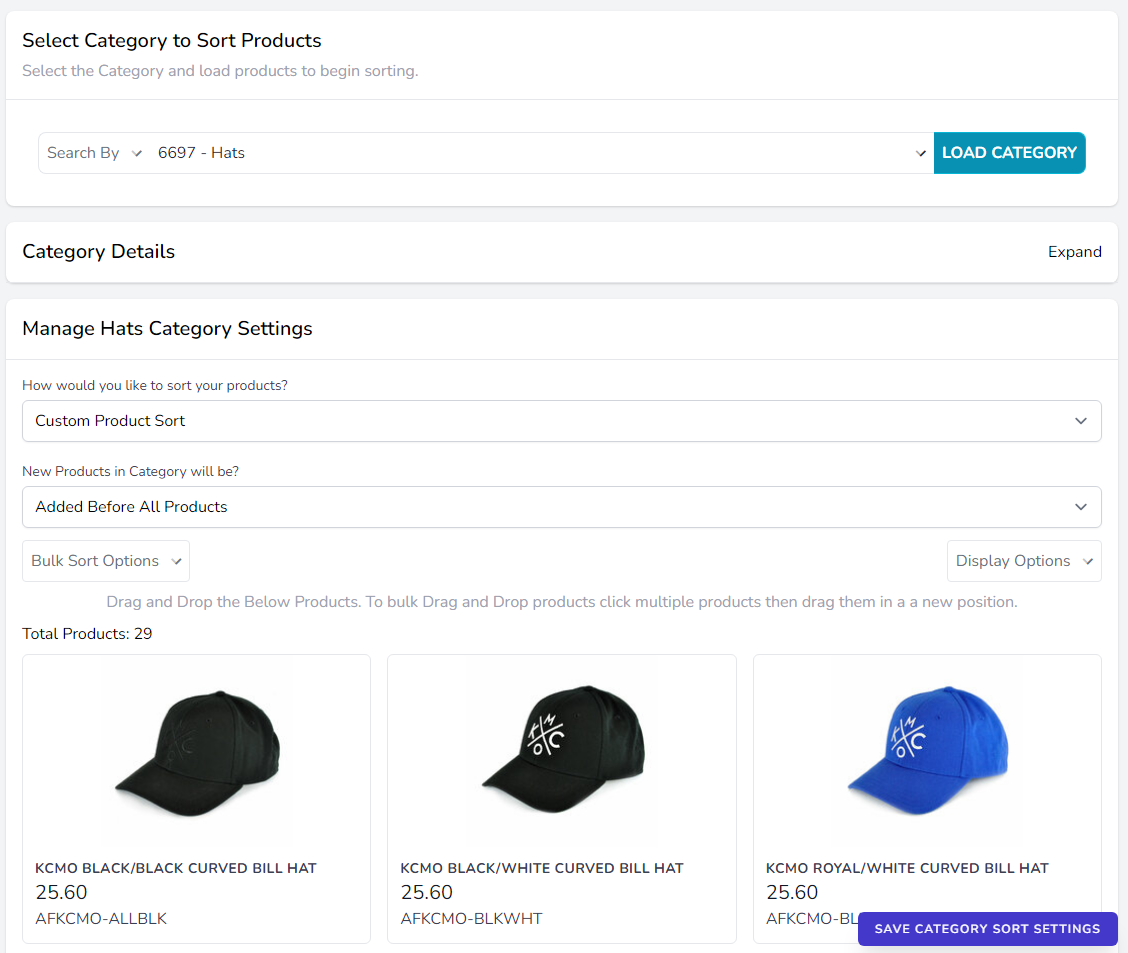1128x953 pixels.
Task: Select the black/black curved bill hat image
Action: pyautogui.click(x=197, y=750)
